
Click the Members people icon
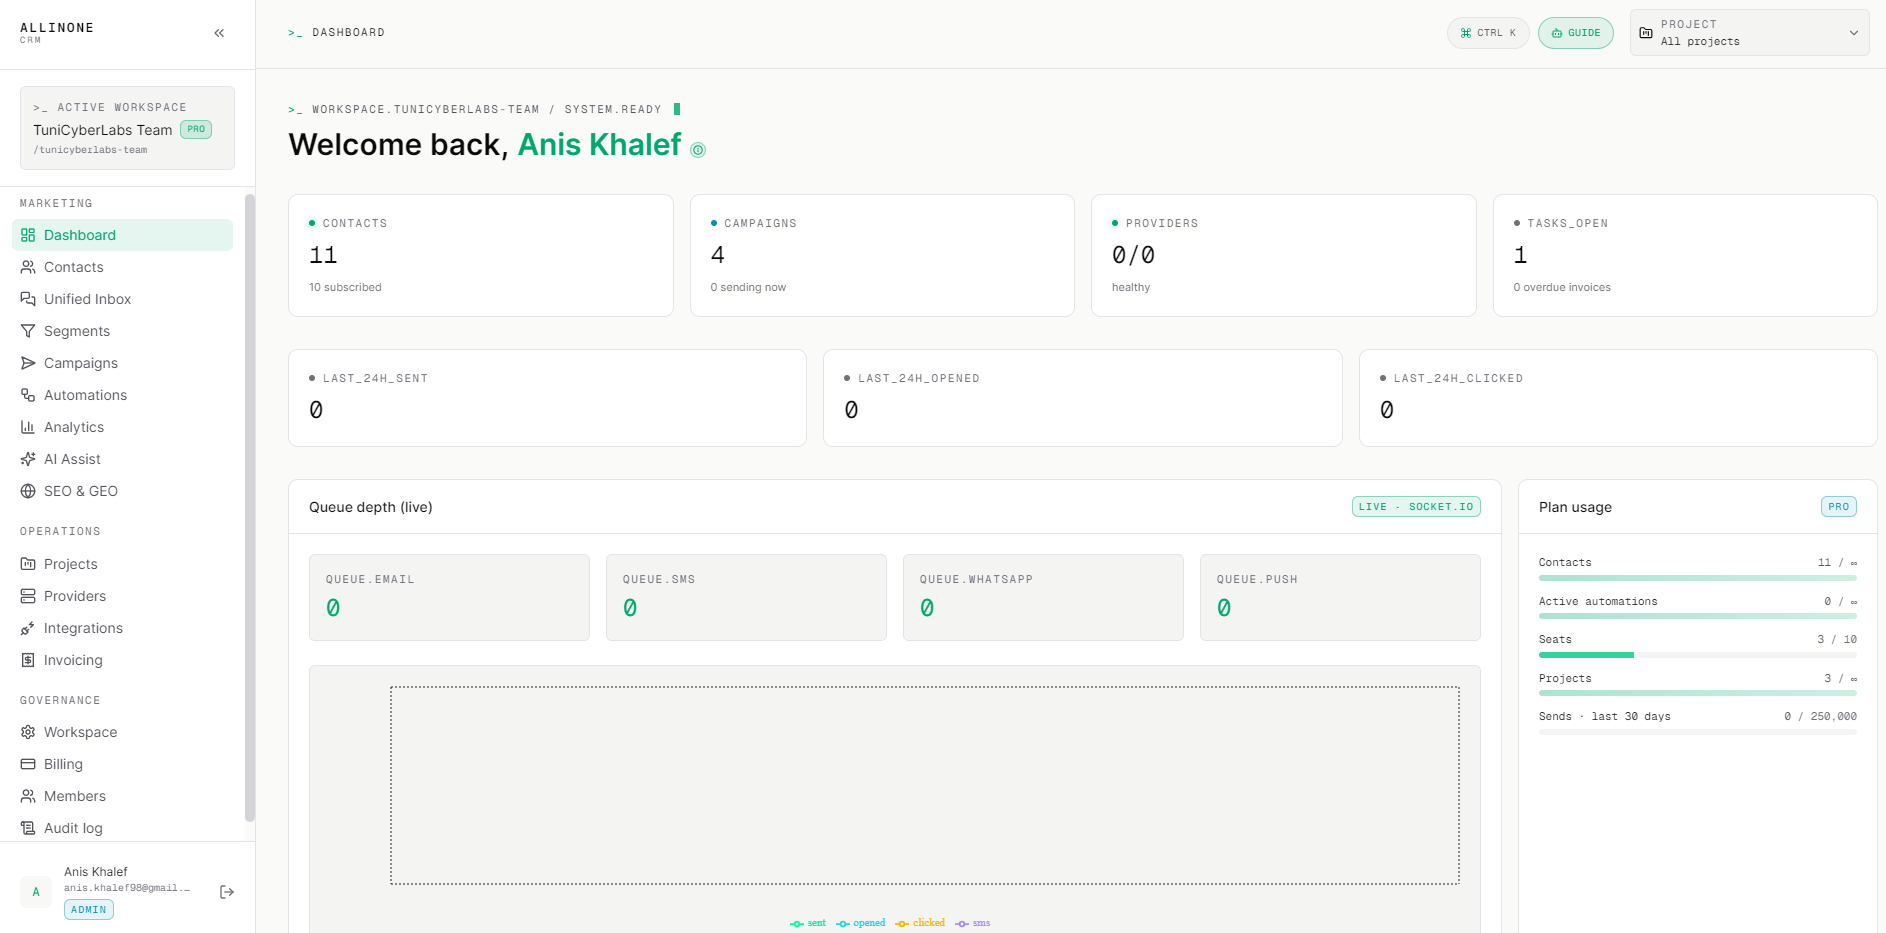pos(28,796)
